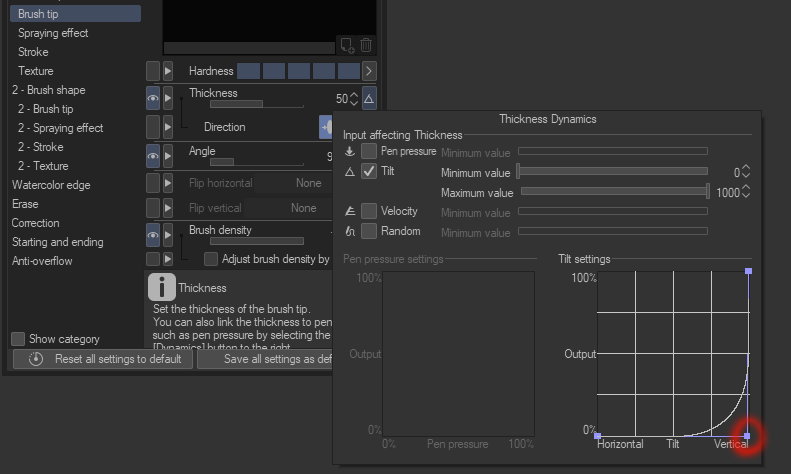791x474 pixels.
Task: Select the Anti-overflow category
Action: 42,261
